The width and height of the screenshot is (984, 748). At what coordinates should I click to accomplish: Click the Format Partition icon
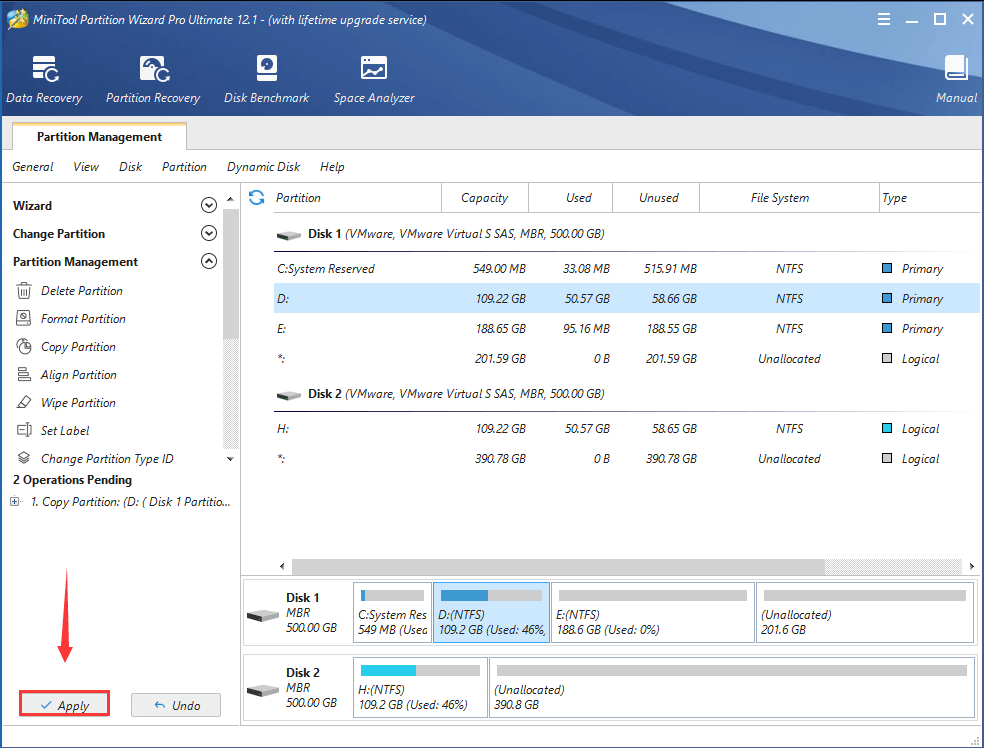pyautogui.click(x=24, y=319)
